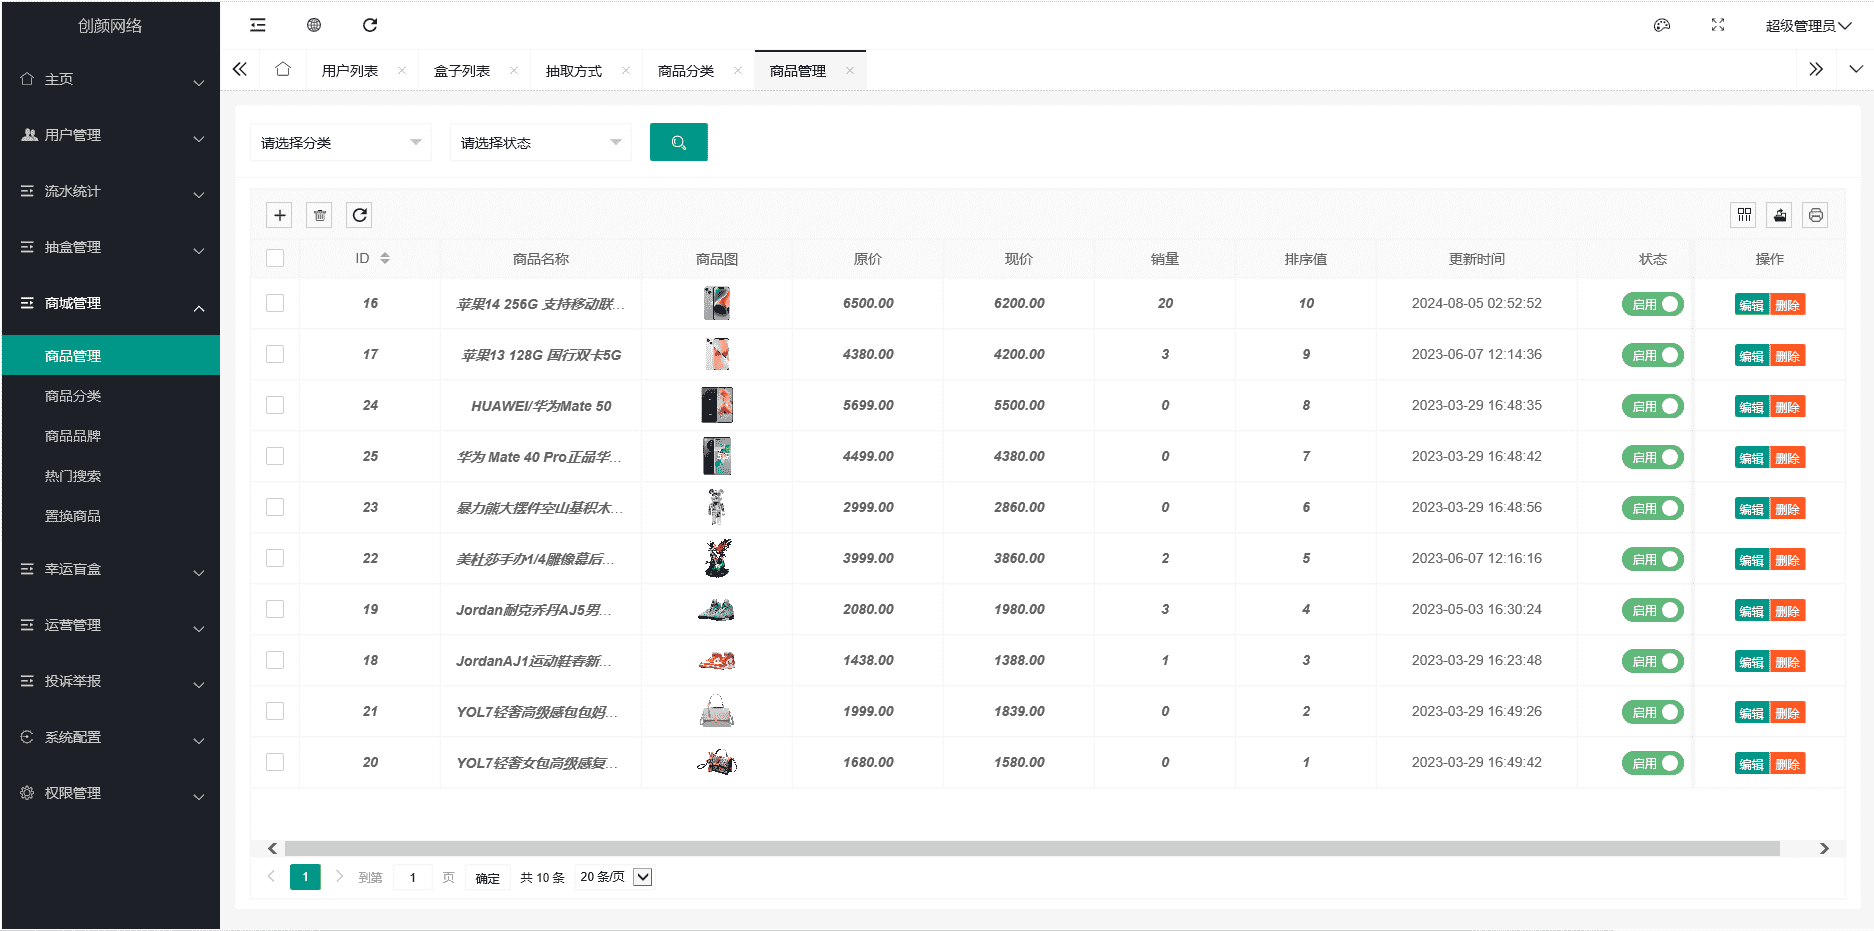
Task: Expand the 用户管理 sidebar menu
Action: click(x=110, y=135)
